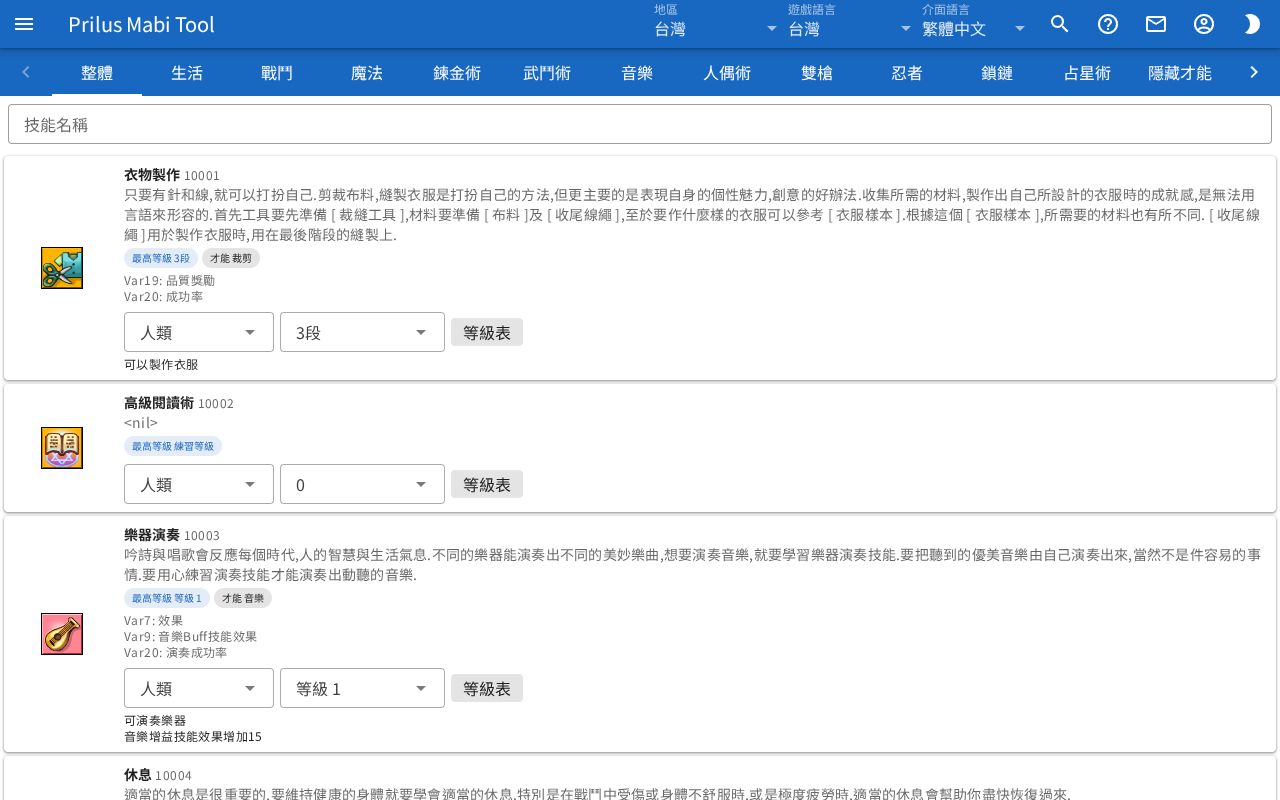Switch to the 生活 tab

pyautogui.click(x=187, y=72)
